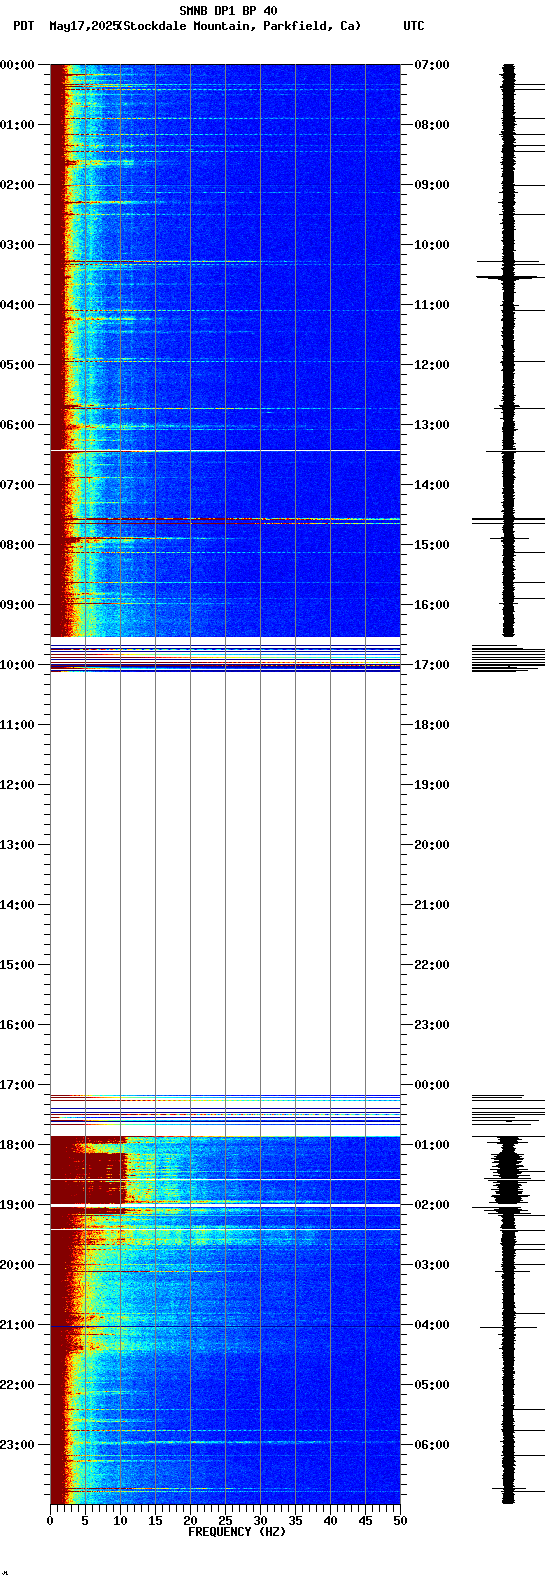Click the "14:00" UTC time label
This screenshot has height=1584, width=552.
click(x=432, y=485)
